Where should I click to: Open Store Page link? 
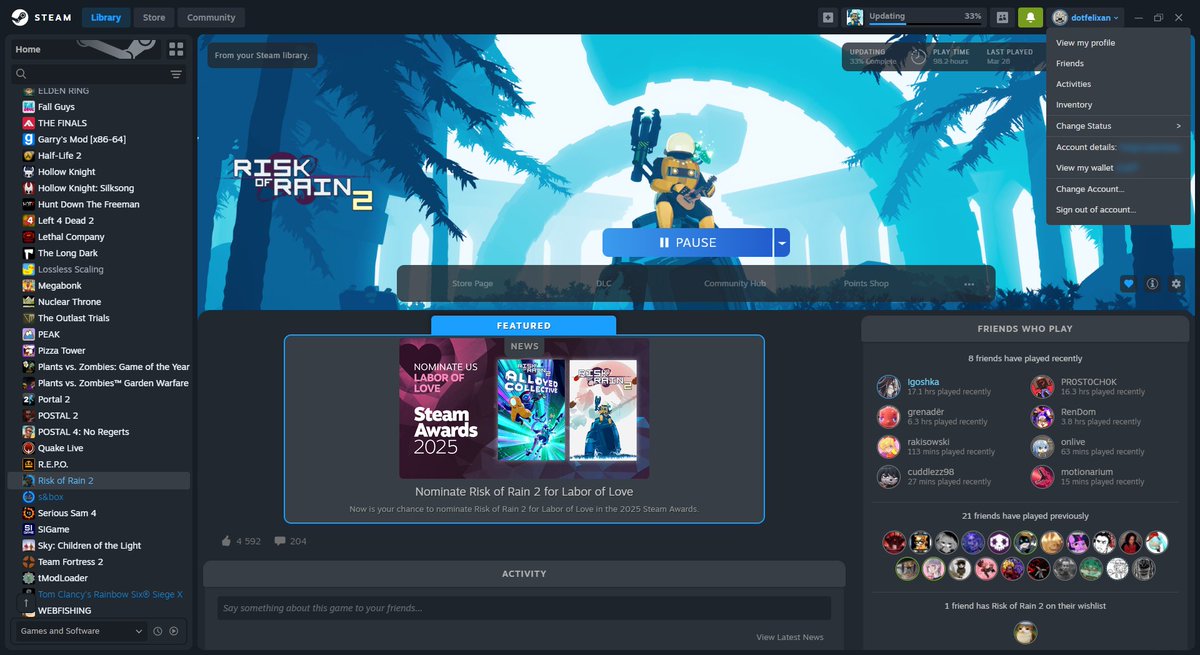[x=472, y=284]
